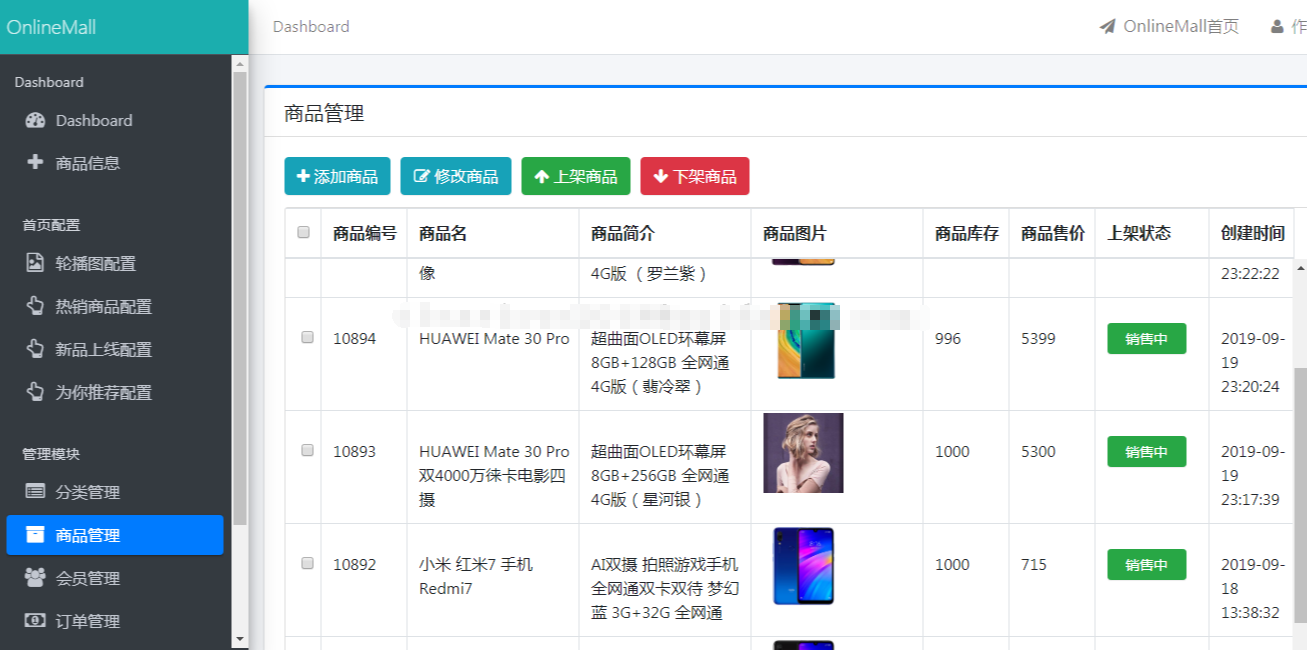Screen dimensions: 1307x650
Task: Click the hand icon beside 为你推荐配置
Action: click(35, 392)
